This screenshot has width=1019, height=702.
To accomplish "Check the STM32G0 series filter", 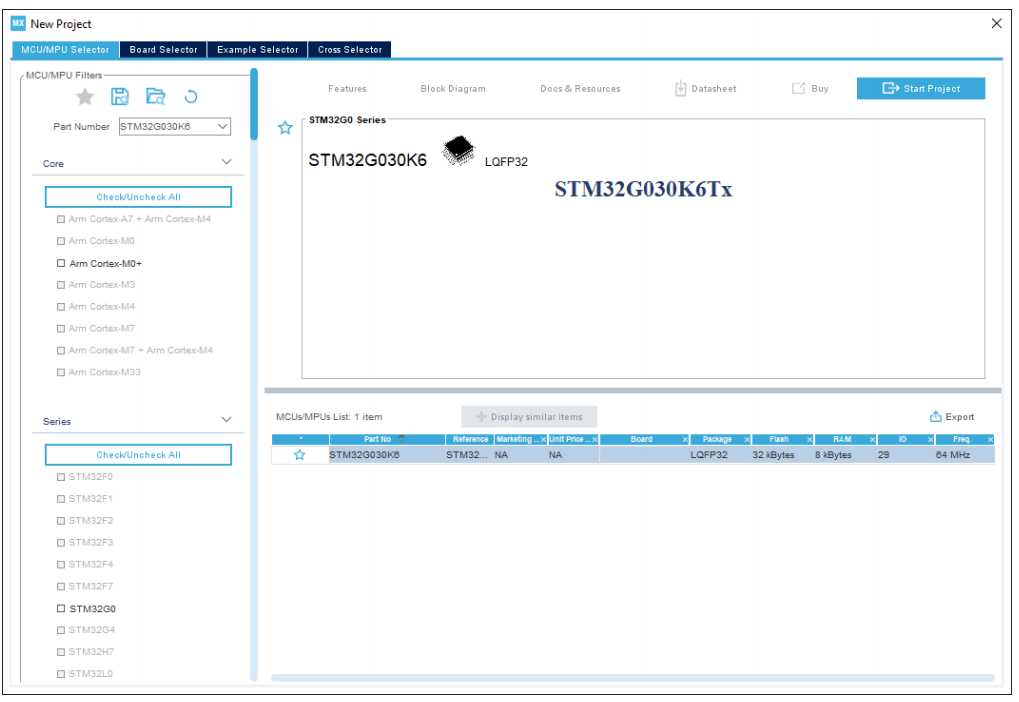I will 61,608.
